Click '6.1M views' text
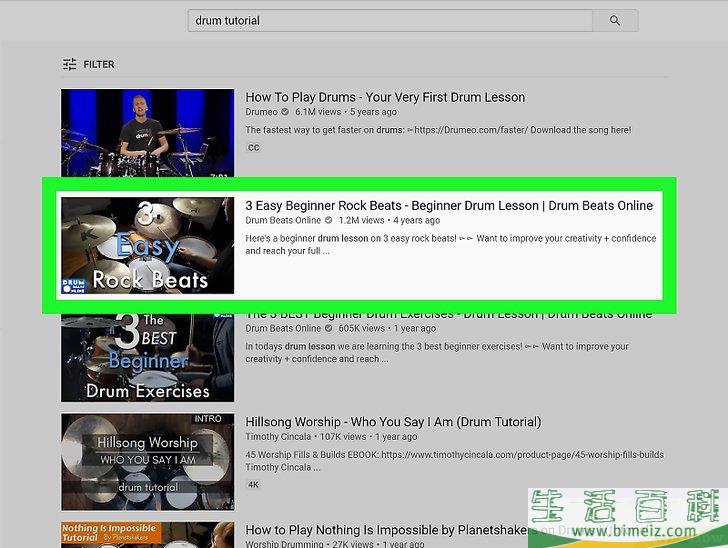728x548 pixels. 318,112
